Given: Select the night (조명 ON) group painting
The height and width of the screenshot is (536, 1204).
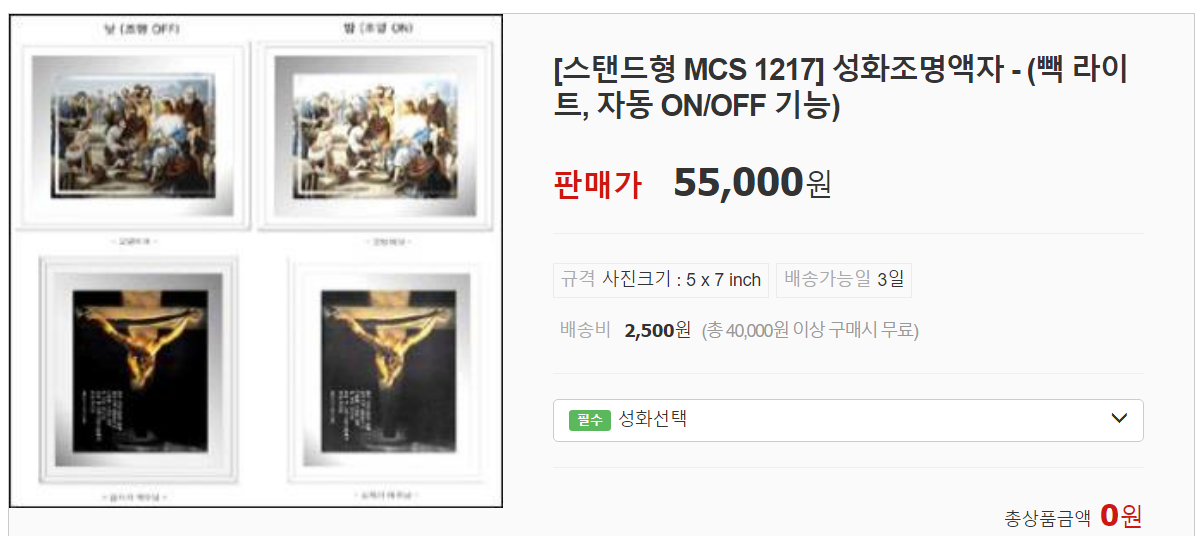Looking at the screenshot, I should [x=375, y=137].
